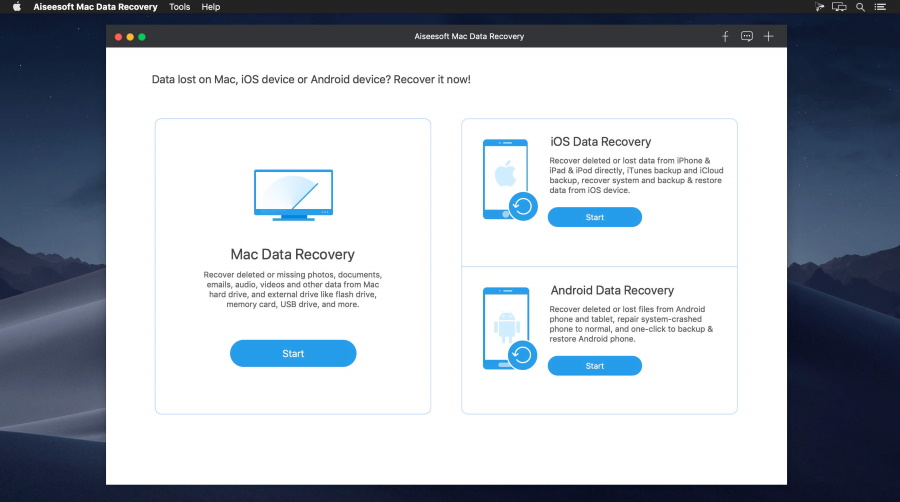The height and width of the screenshot is (502, 900).
Task: Click the Mac recovery description paragraph
Action: coord(293,289)
